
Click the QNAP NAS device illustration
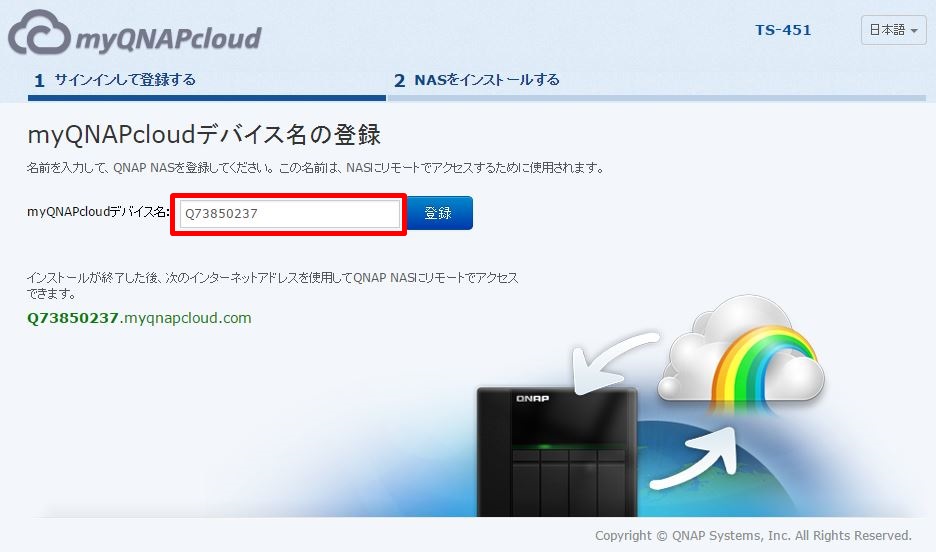pyautogui.click(x=556, y=452)
